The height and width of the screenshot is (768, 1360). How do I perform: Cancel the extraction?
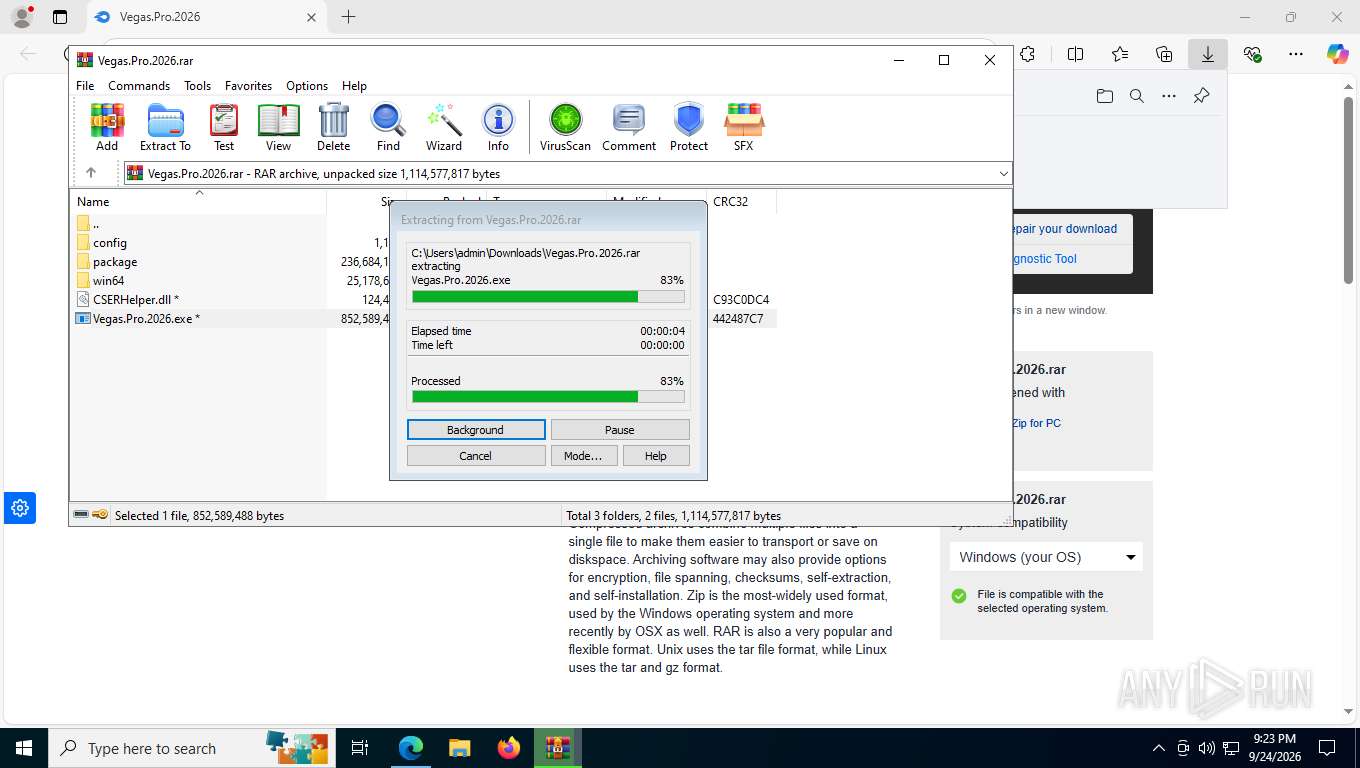[x=476, y=456]
